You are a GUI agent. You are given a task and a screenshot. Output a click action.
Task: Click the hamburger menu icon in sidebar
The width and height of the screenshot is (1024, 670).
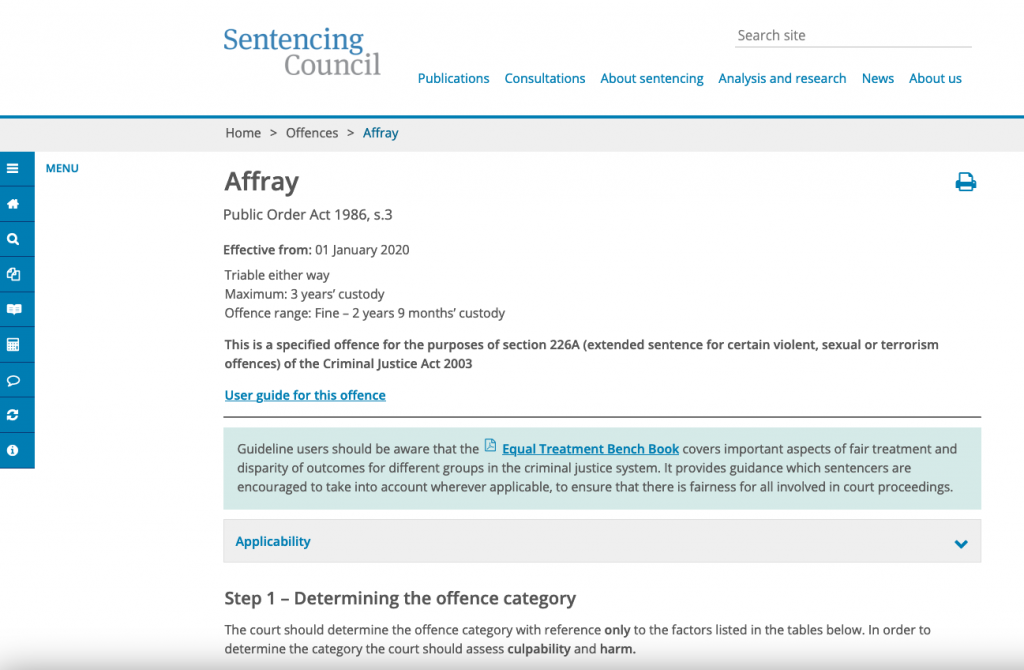coord(13,169)
